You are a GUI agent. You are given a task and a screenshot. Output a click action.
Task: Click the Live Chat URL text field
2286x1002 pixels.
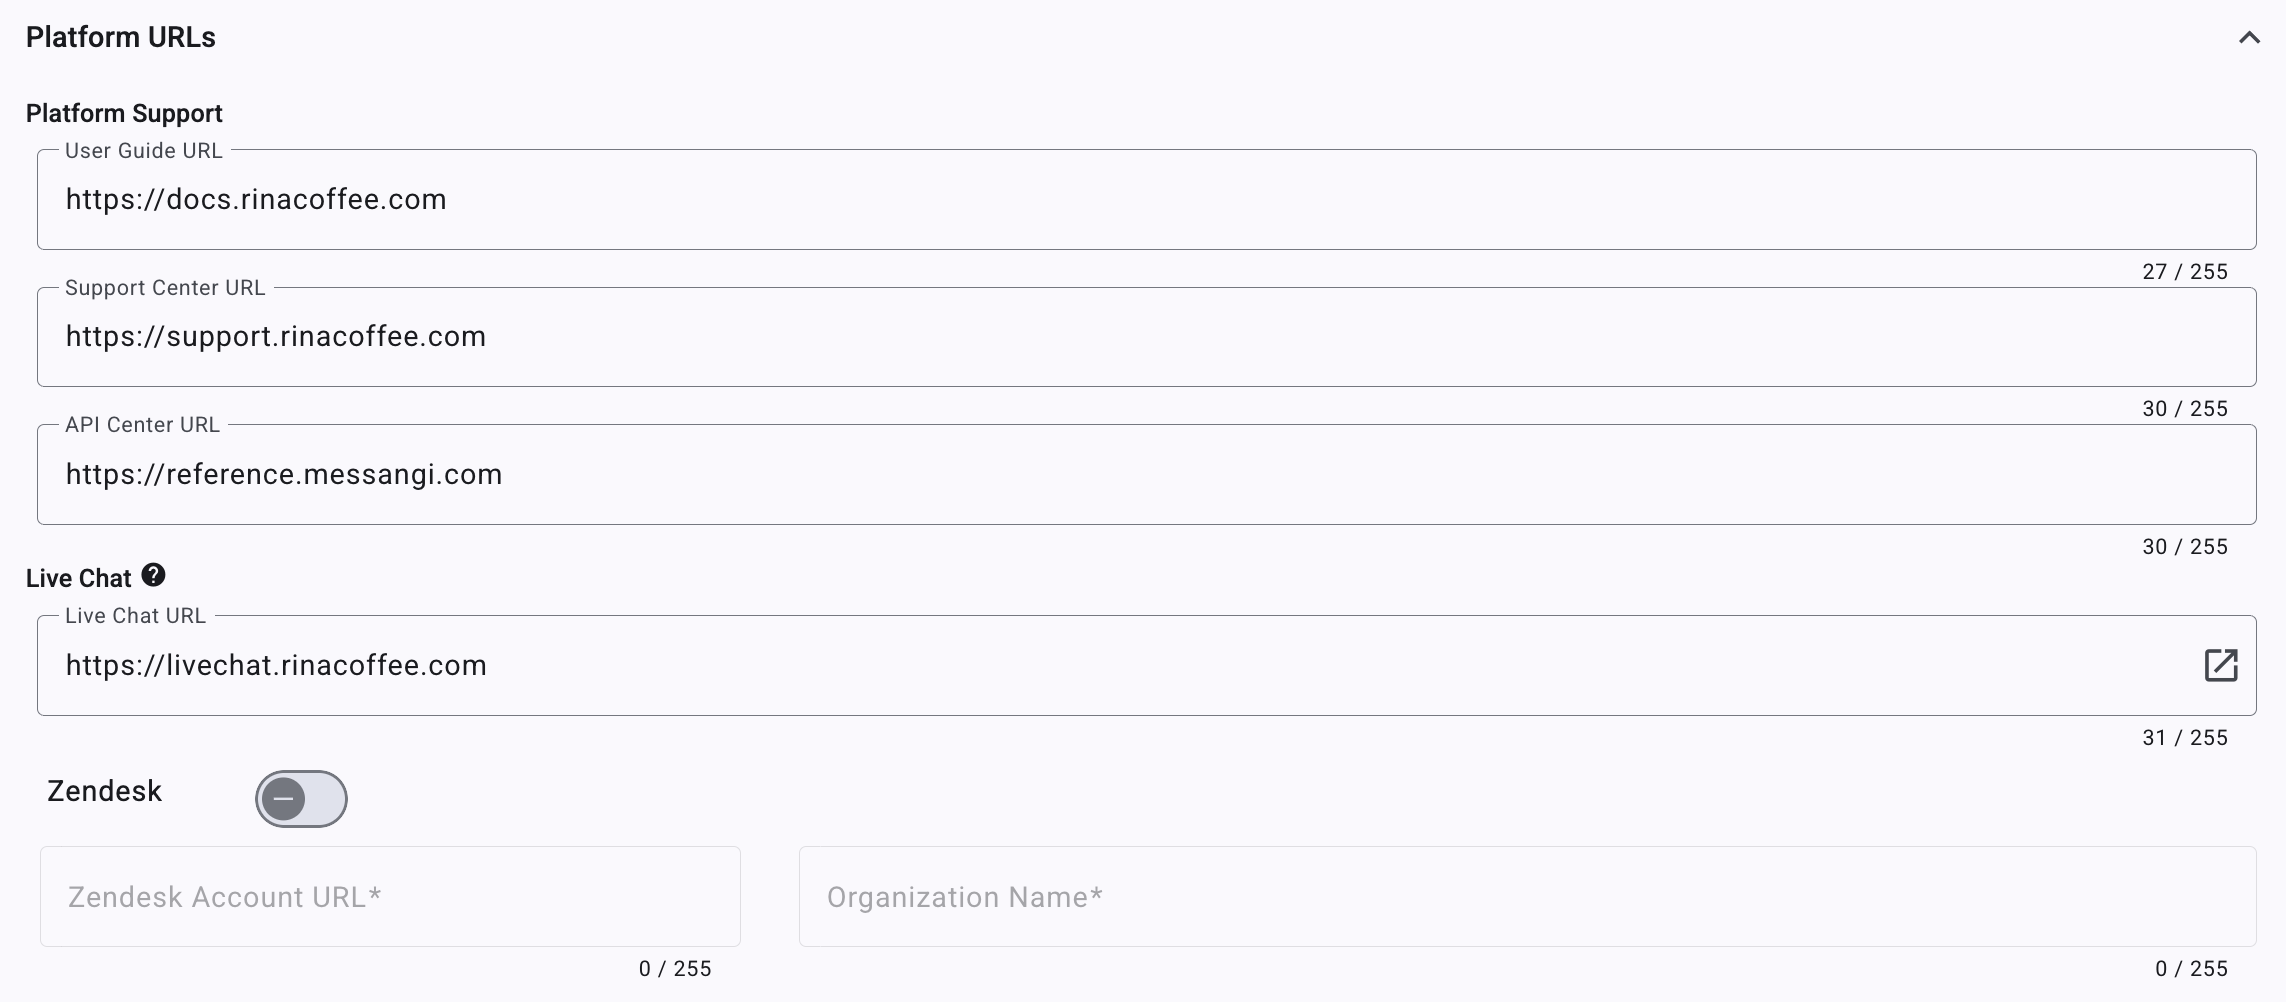[1120, 666]
